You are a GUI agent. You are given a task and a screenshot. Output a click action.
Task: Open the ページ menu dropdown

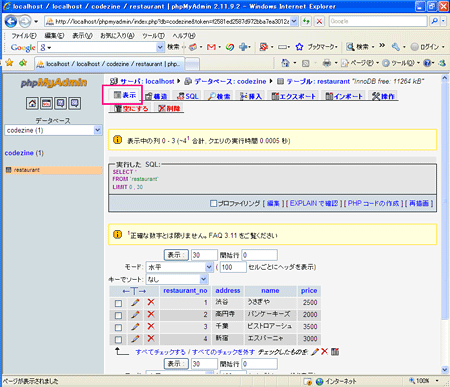(x=378, y=63)
